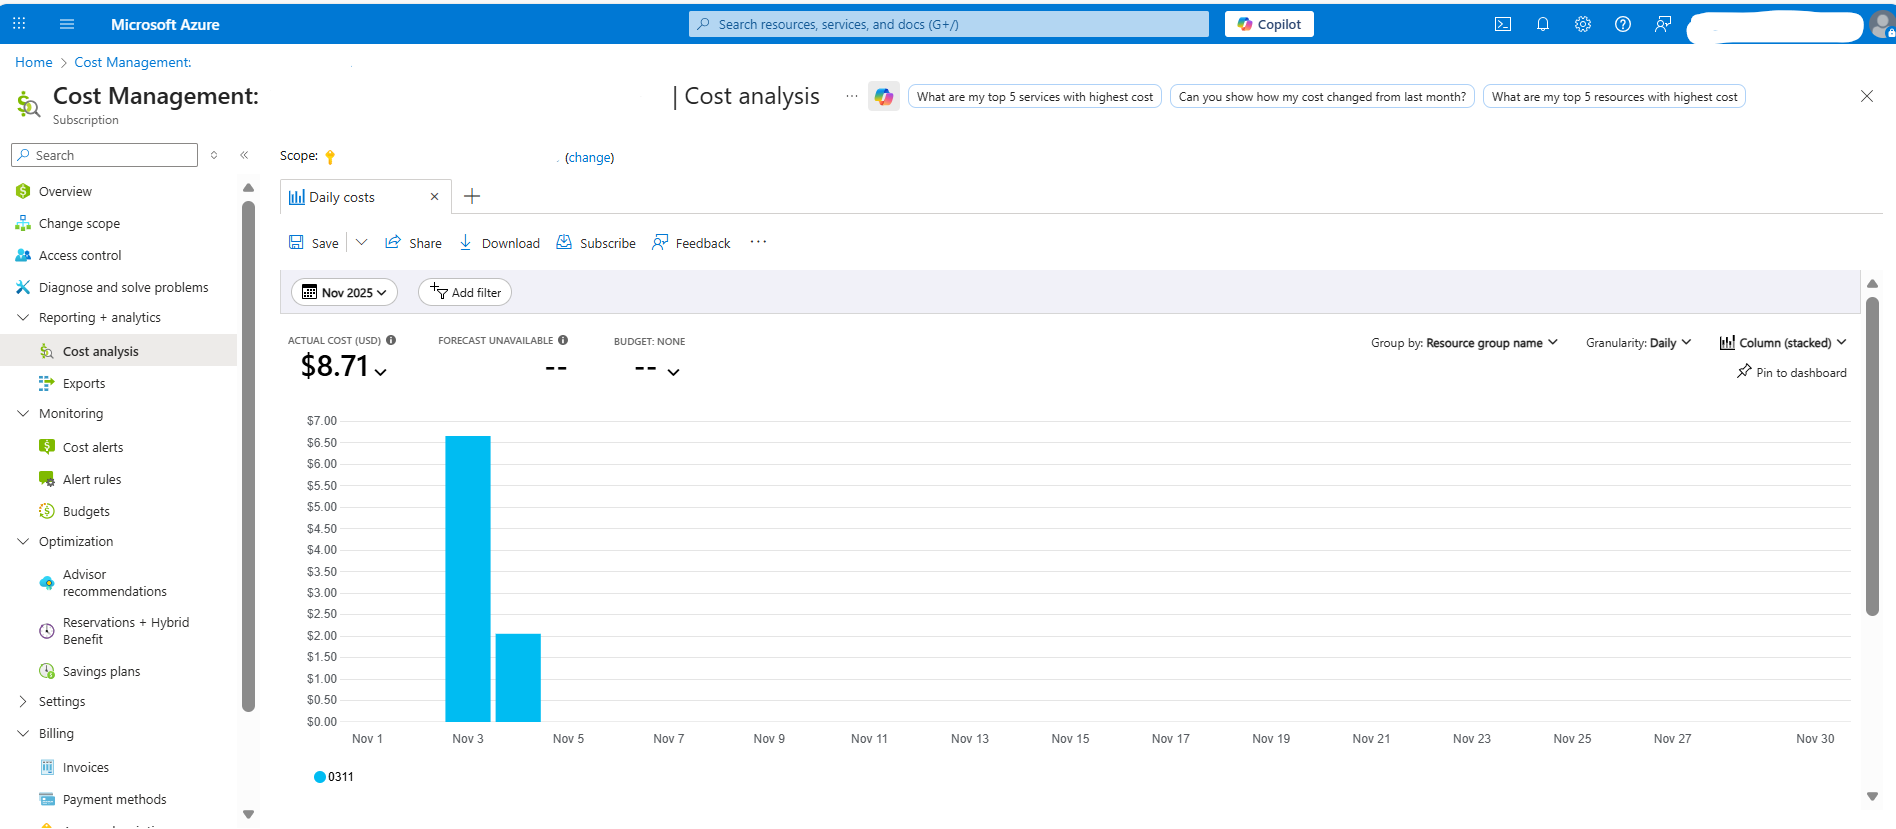Open the Nov 2025 date range dropdown
This screenshot has height=829, width=1896.
tap(344, 292)
